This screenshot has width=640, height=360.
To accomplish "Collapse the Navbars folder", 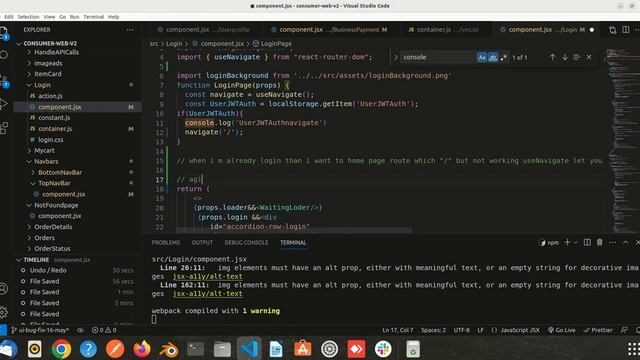I will coord(46,161).
